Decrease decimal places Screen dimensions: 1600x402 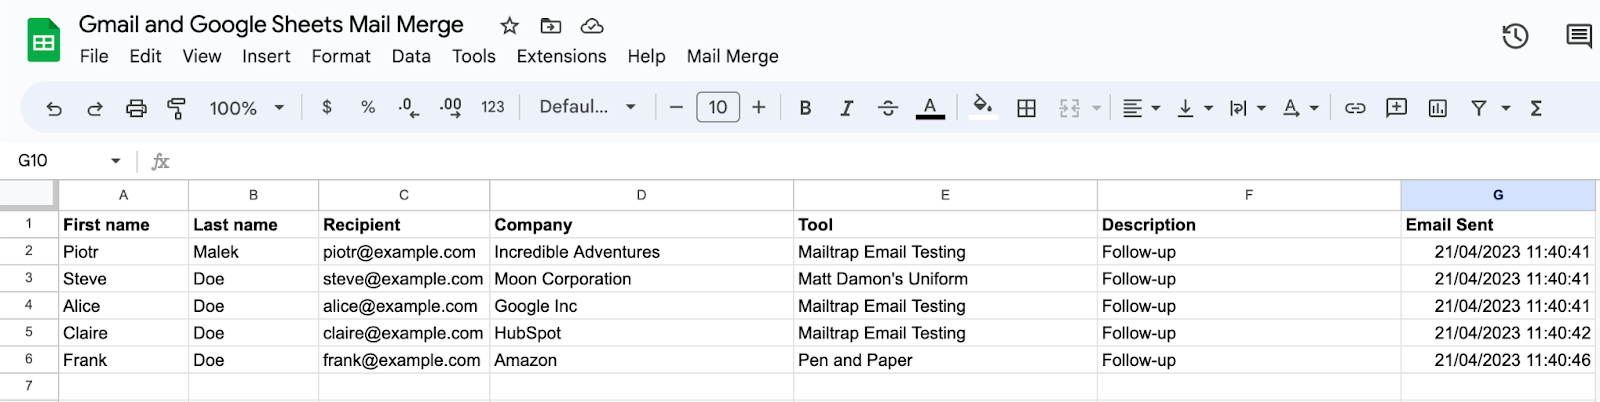409,108
